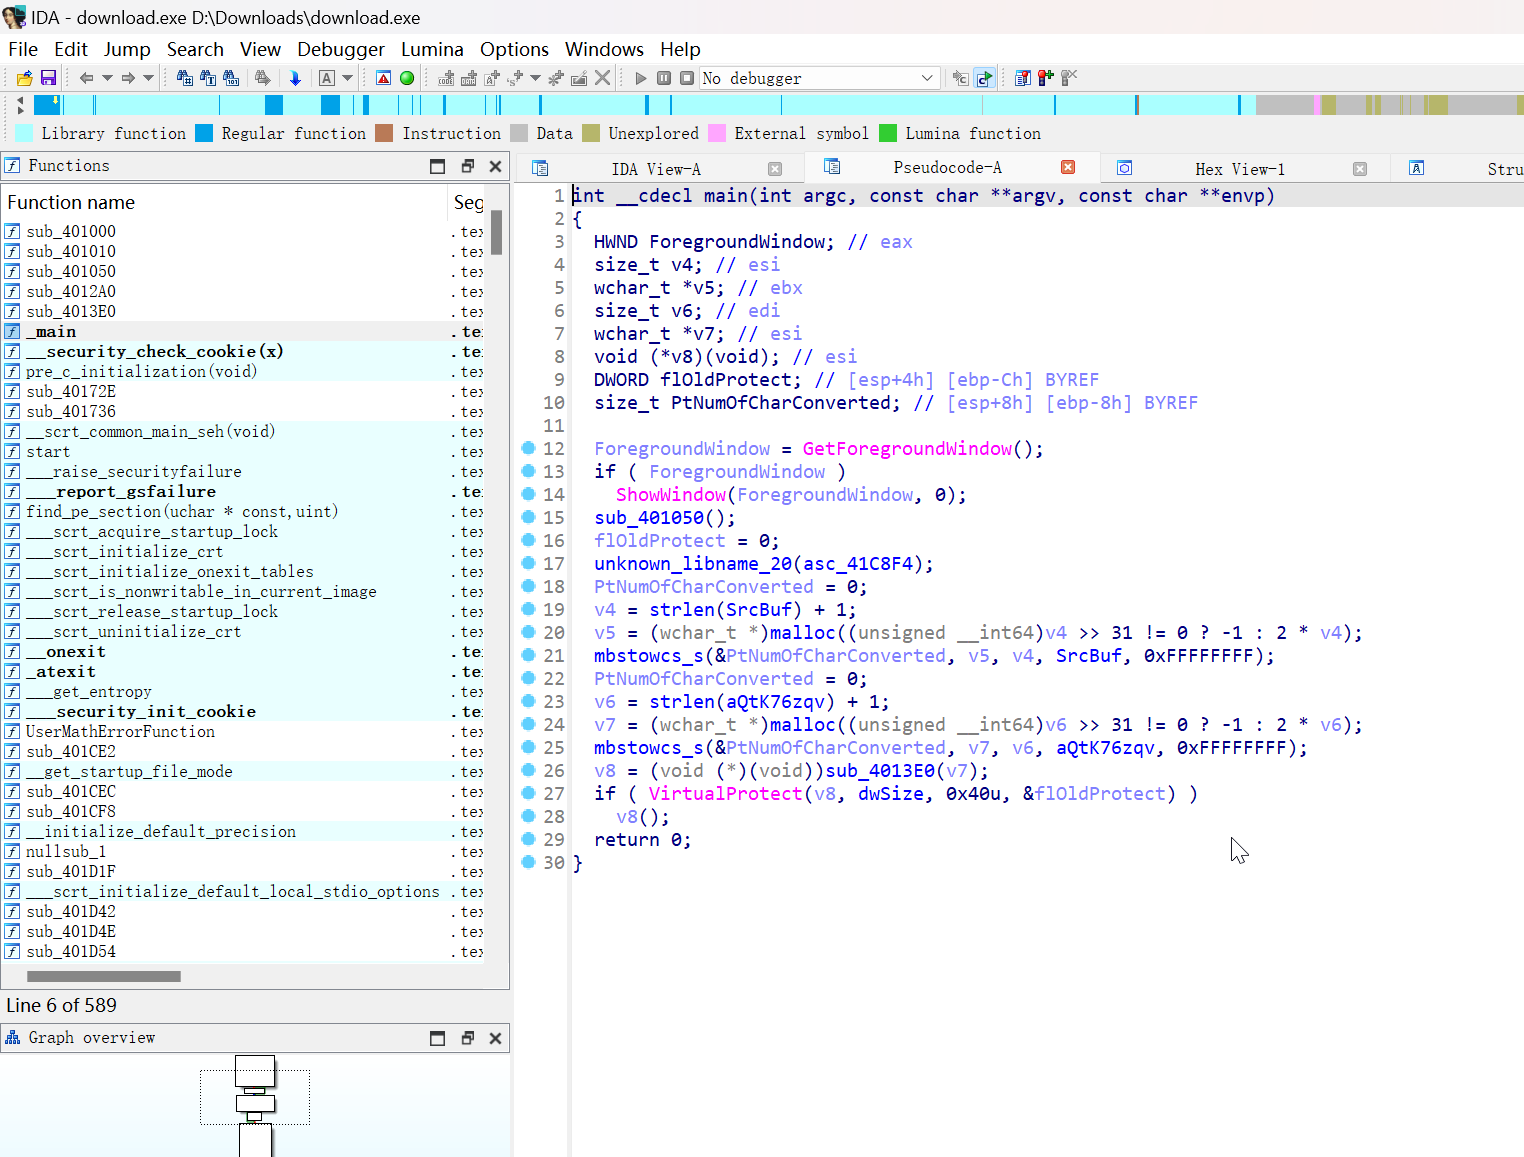Click the Lumina function green legend swatch
Screen dimensions: 1524x1157
[x=888, y=133]
